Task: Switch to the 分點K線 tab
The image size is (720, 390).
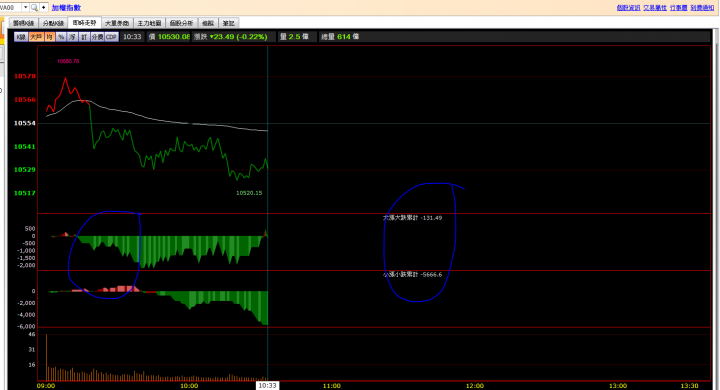Action: click(x=53, y=23)
